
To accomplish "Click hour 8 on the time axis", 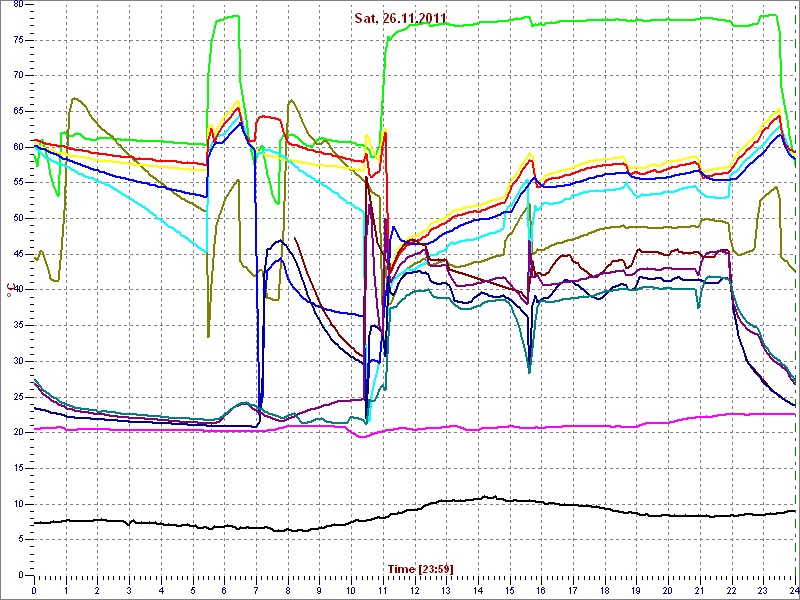I will 288,590.
